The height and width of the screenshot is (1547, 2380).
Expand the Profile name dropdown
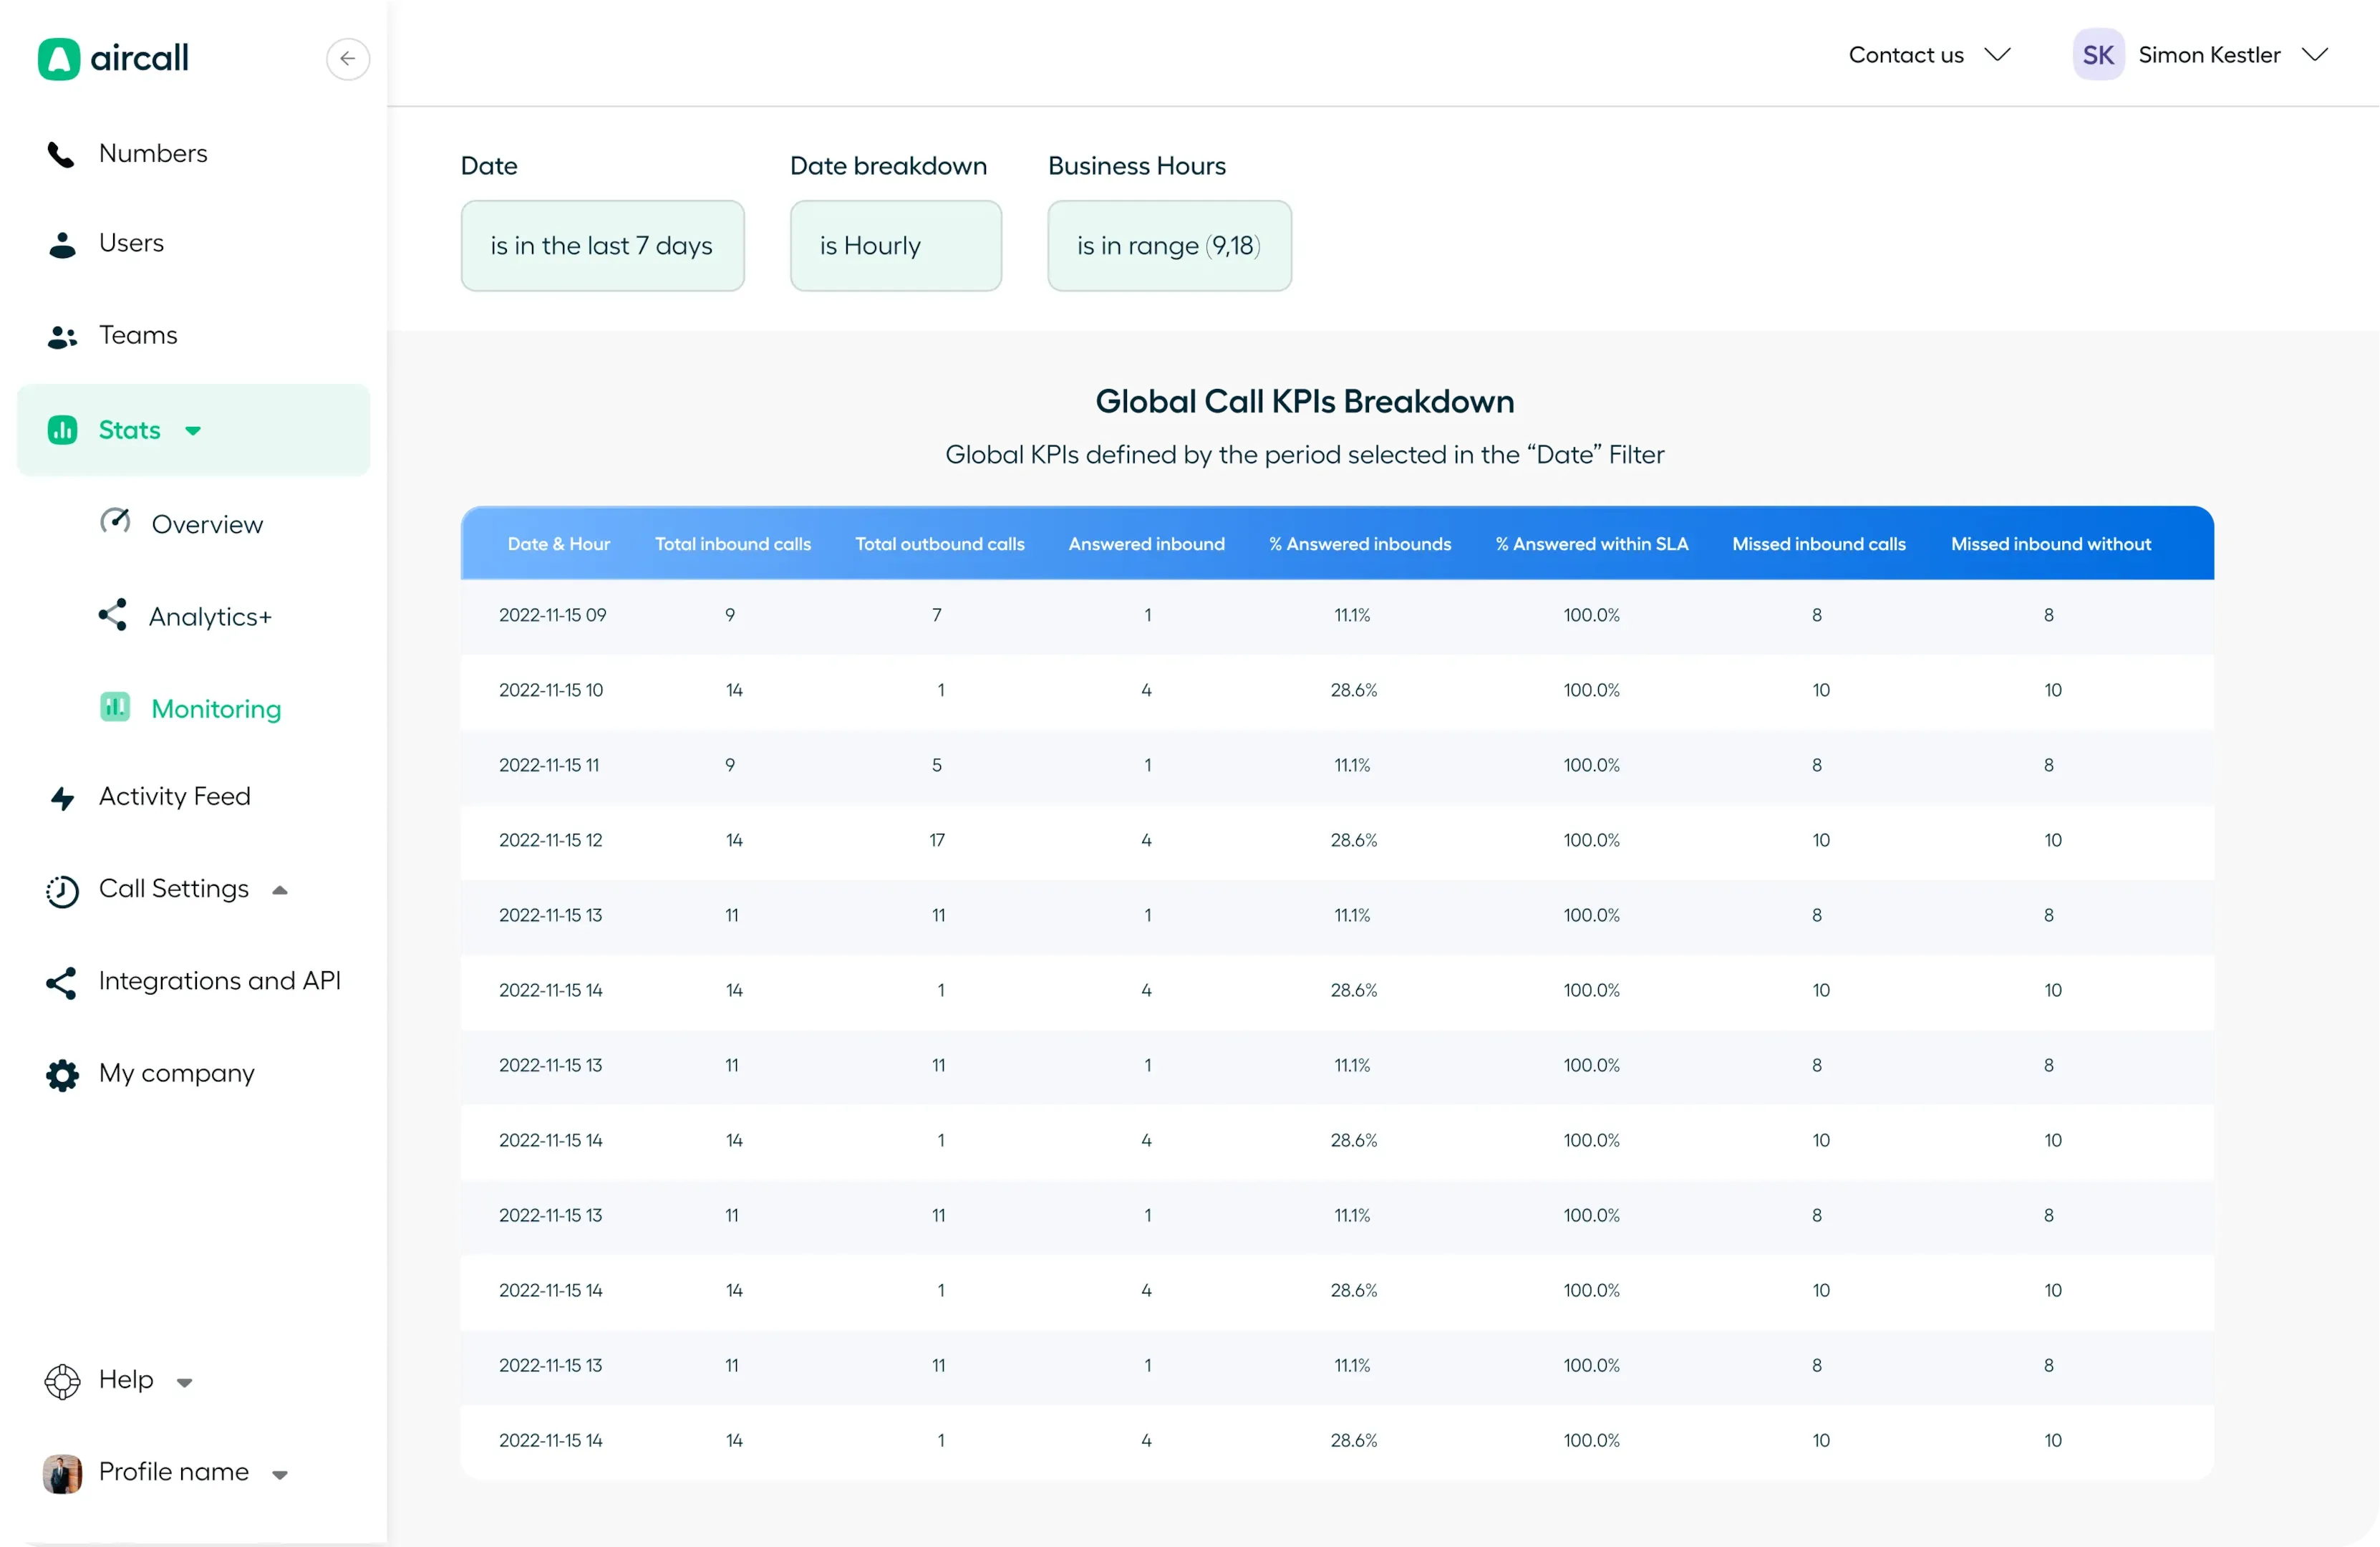(x=280, y=1473)
